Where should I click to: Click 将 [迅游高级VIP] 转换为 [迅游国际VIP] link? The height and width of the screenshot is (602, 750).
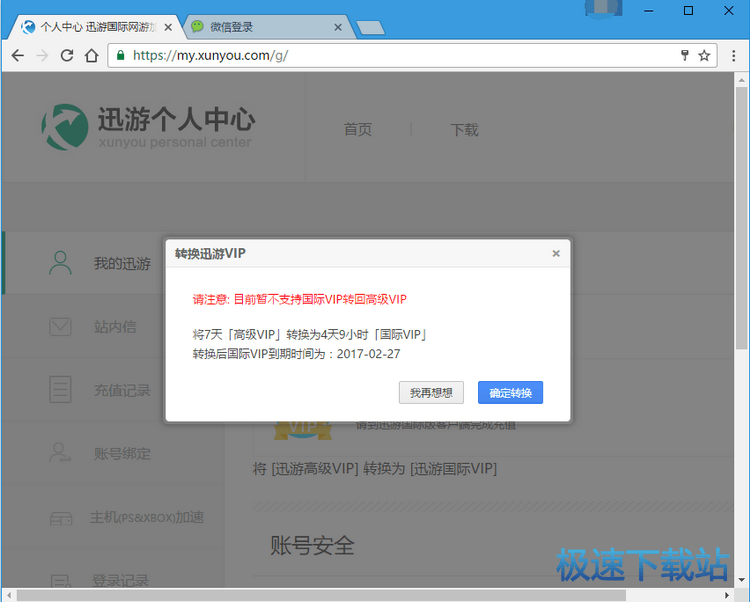point(375,469)
